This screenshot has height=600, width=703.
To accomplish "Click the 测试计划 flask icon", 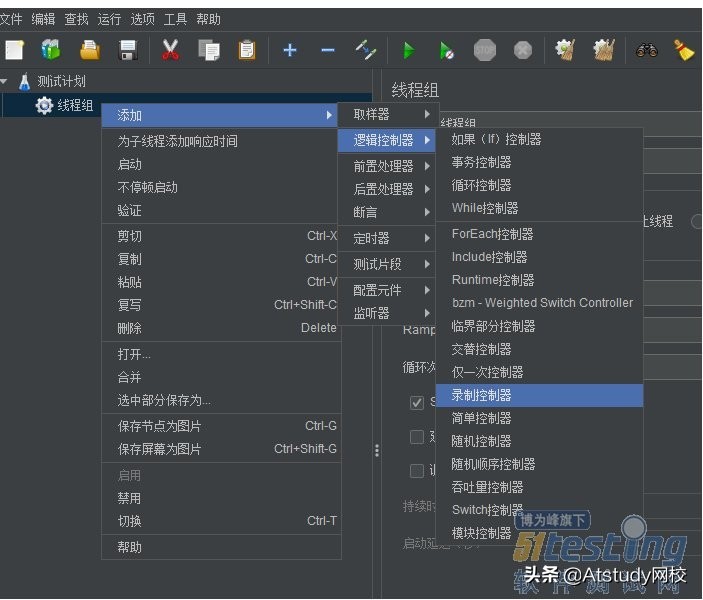I will tap(25, 82).
